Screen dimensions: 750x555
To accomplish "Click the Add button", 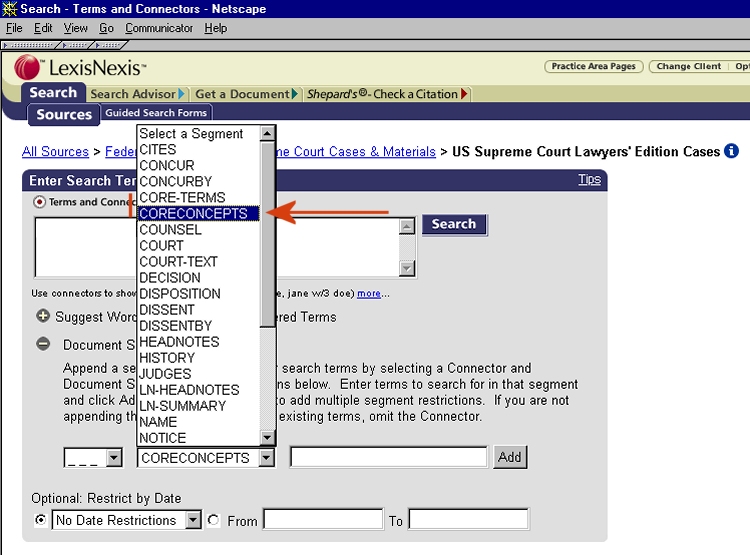I will [510, 457].
